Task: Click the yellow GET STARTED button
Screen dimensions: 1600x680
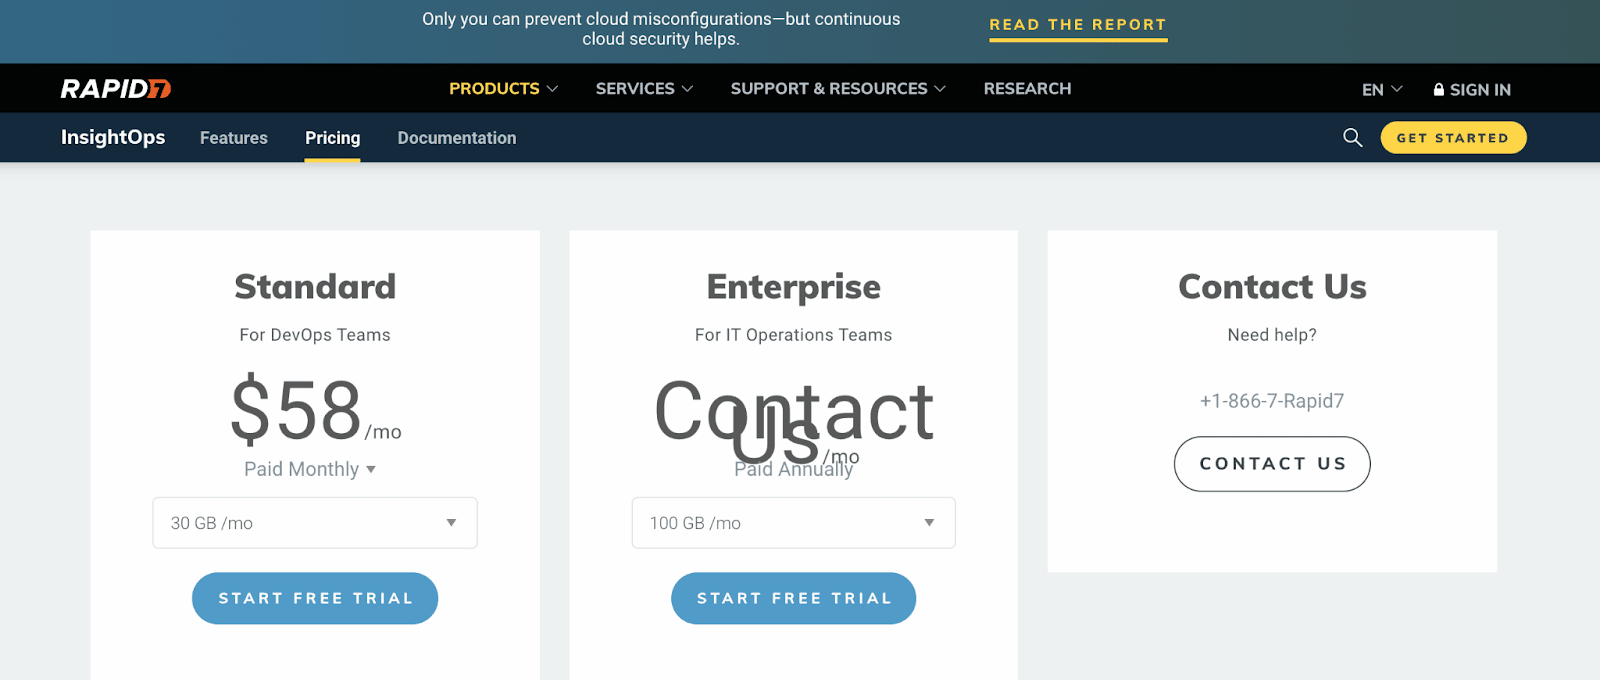Action: pyautogui.click(x=1453, y=138)
